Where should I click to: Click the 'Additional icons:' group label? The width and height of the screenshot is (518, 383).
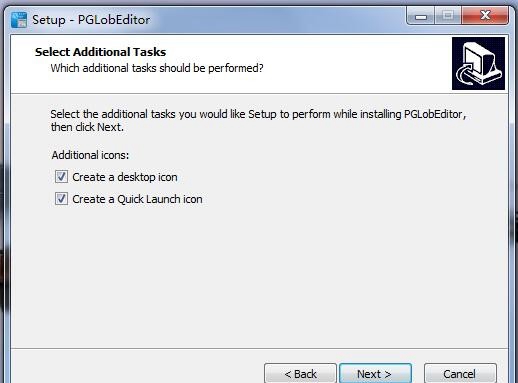90,155
